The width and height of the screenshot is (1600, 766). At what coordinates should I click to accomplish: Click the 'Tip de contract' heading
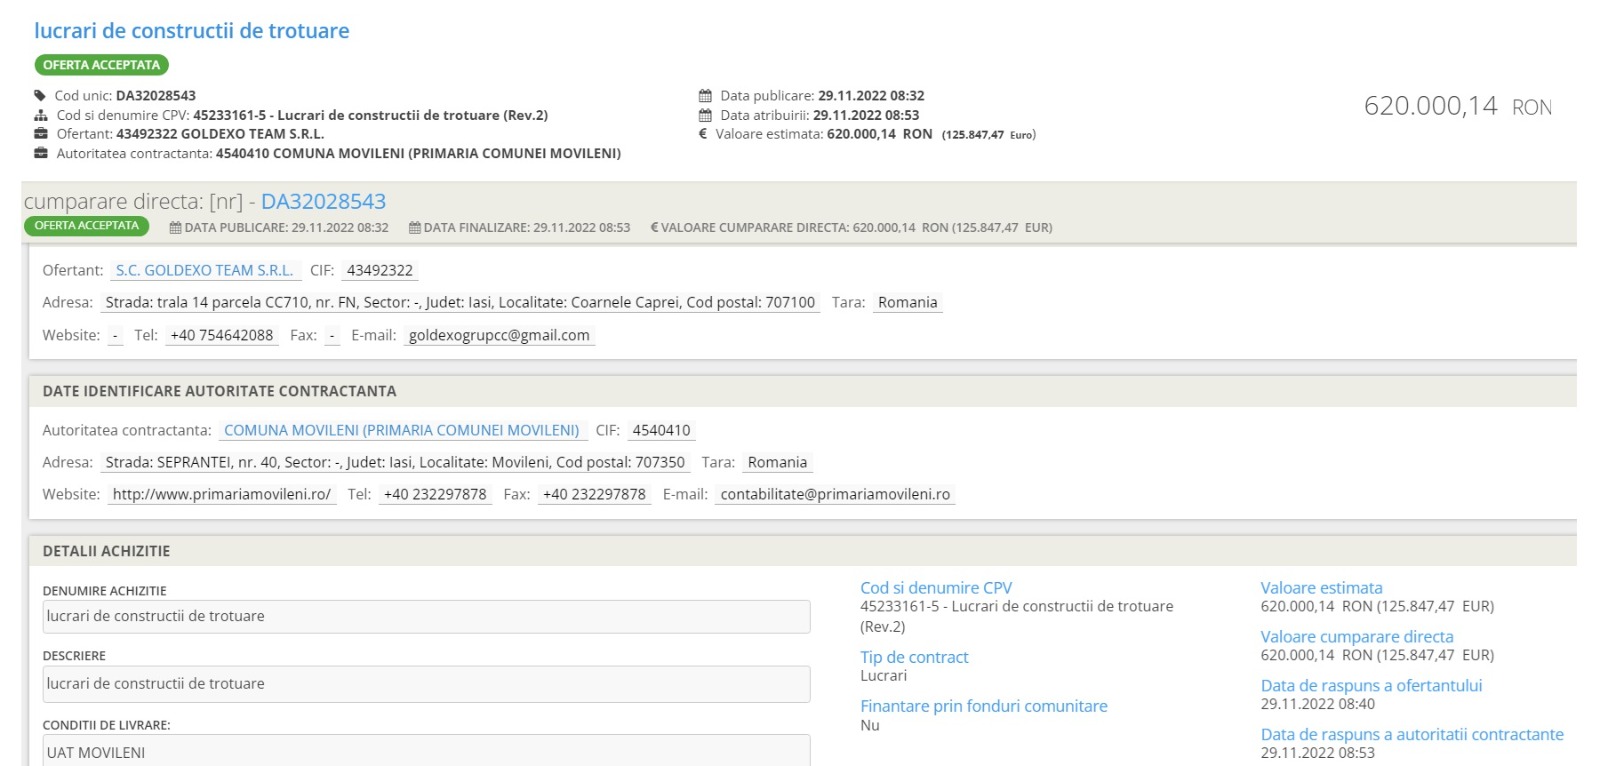pos(914,657)
